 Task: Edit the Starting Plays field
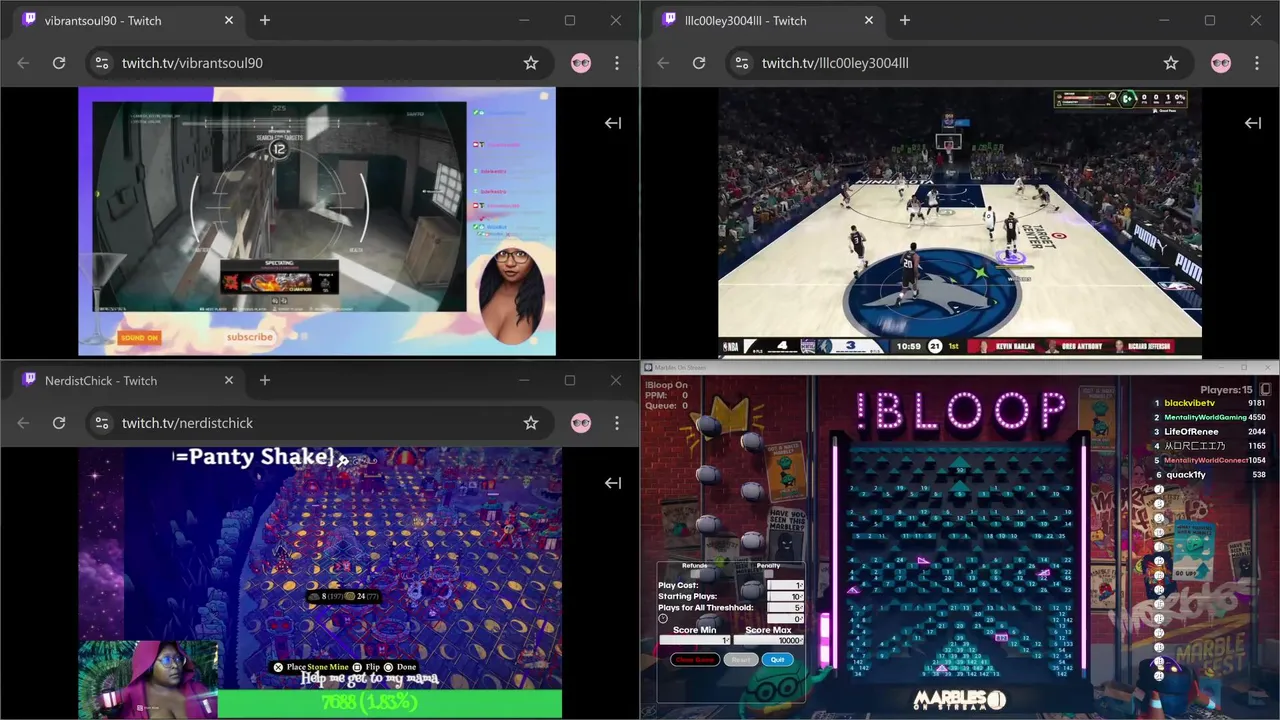785,596
